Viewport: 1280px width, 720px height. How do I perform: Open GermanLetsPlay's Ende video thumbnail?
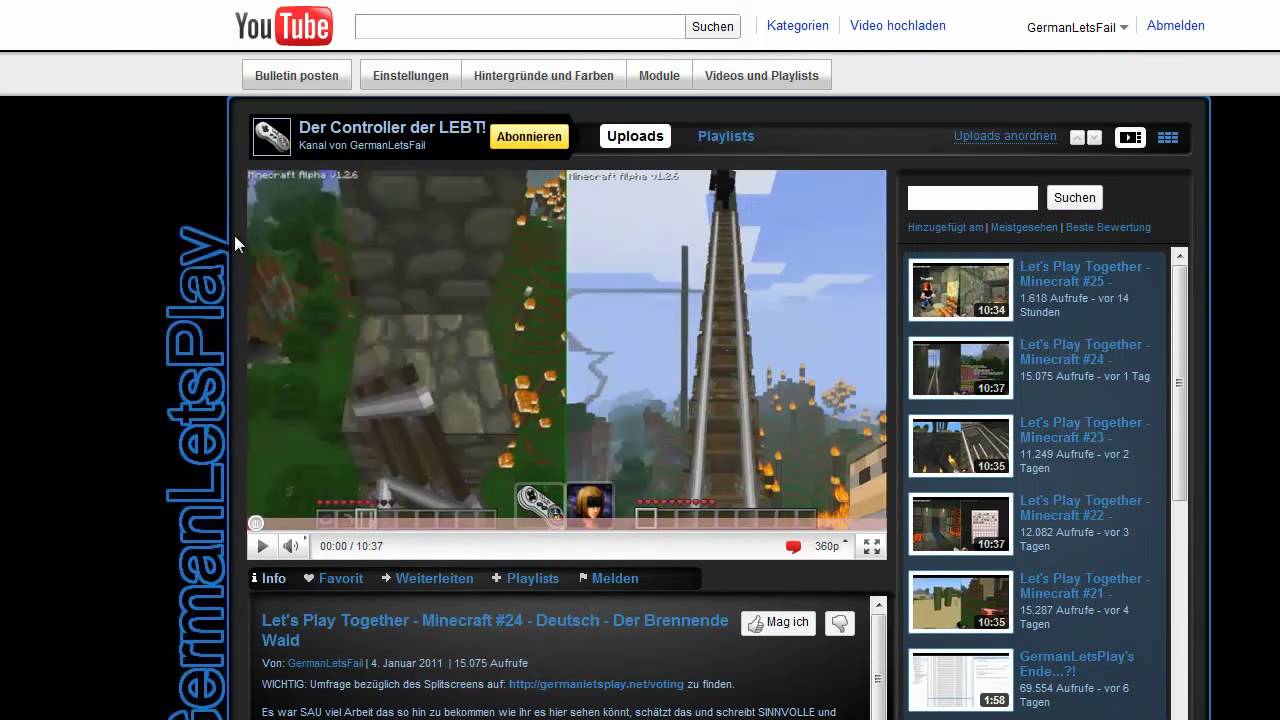coord(960,680)
